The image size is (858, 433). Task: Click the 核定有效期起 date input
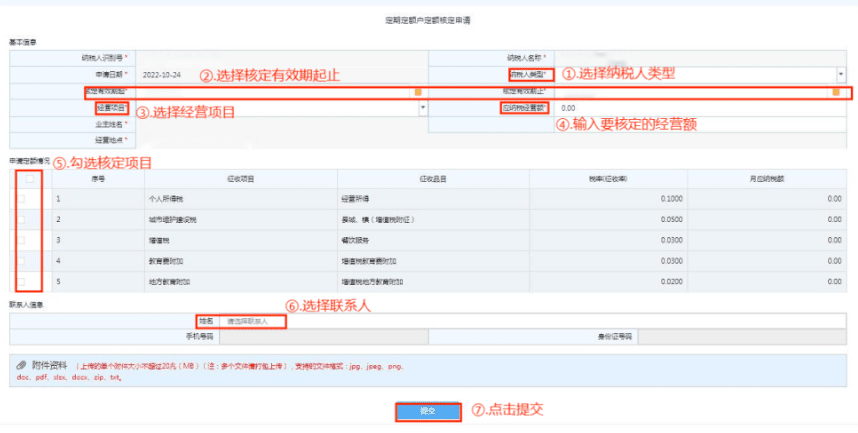(x=275, y=92)
